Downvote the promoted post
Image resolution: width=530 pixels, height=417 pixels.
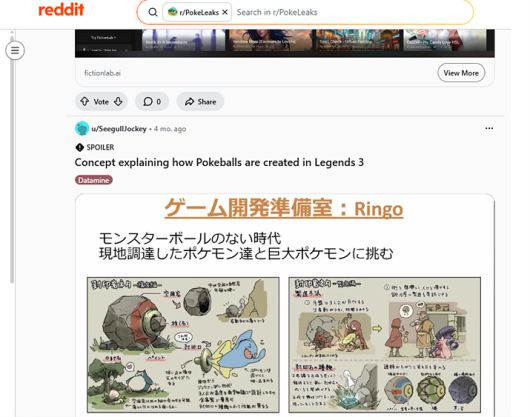pos(118,101)
